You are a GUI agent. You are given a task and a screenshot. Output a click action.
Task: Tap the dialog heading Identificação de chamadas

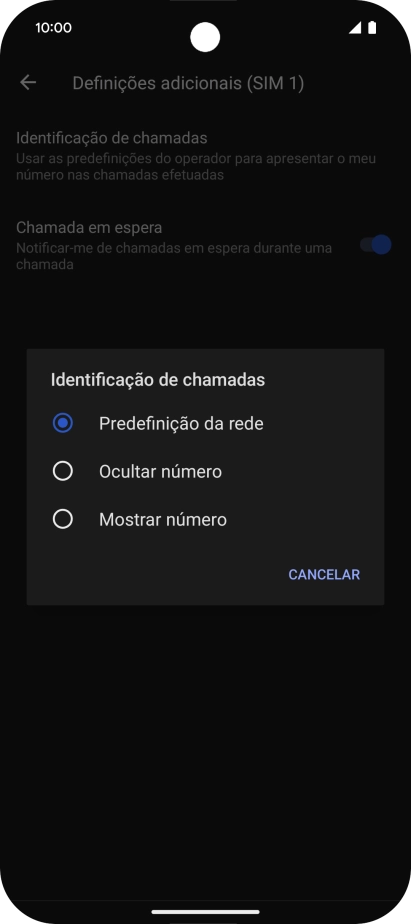(x=157, y=380)
